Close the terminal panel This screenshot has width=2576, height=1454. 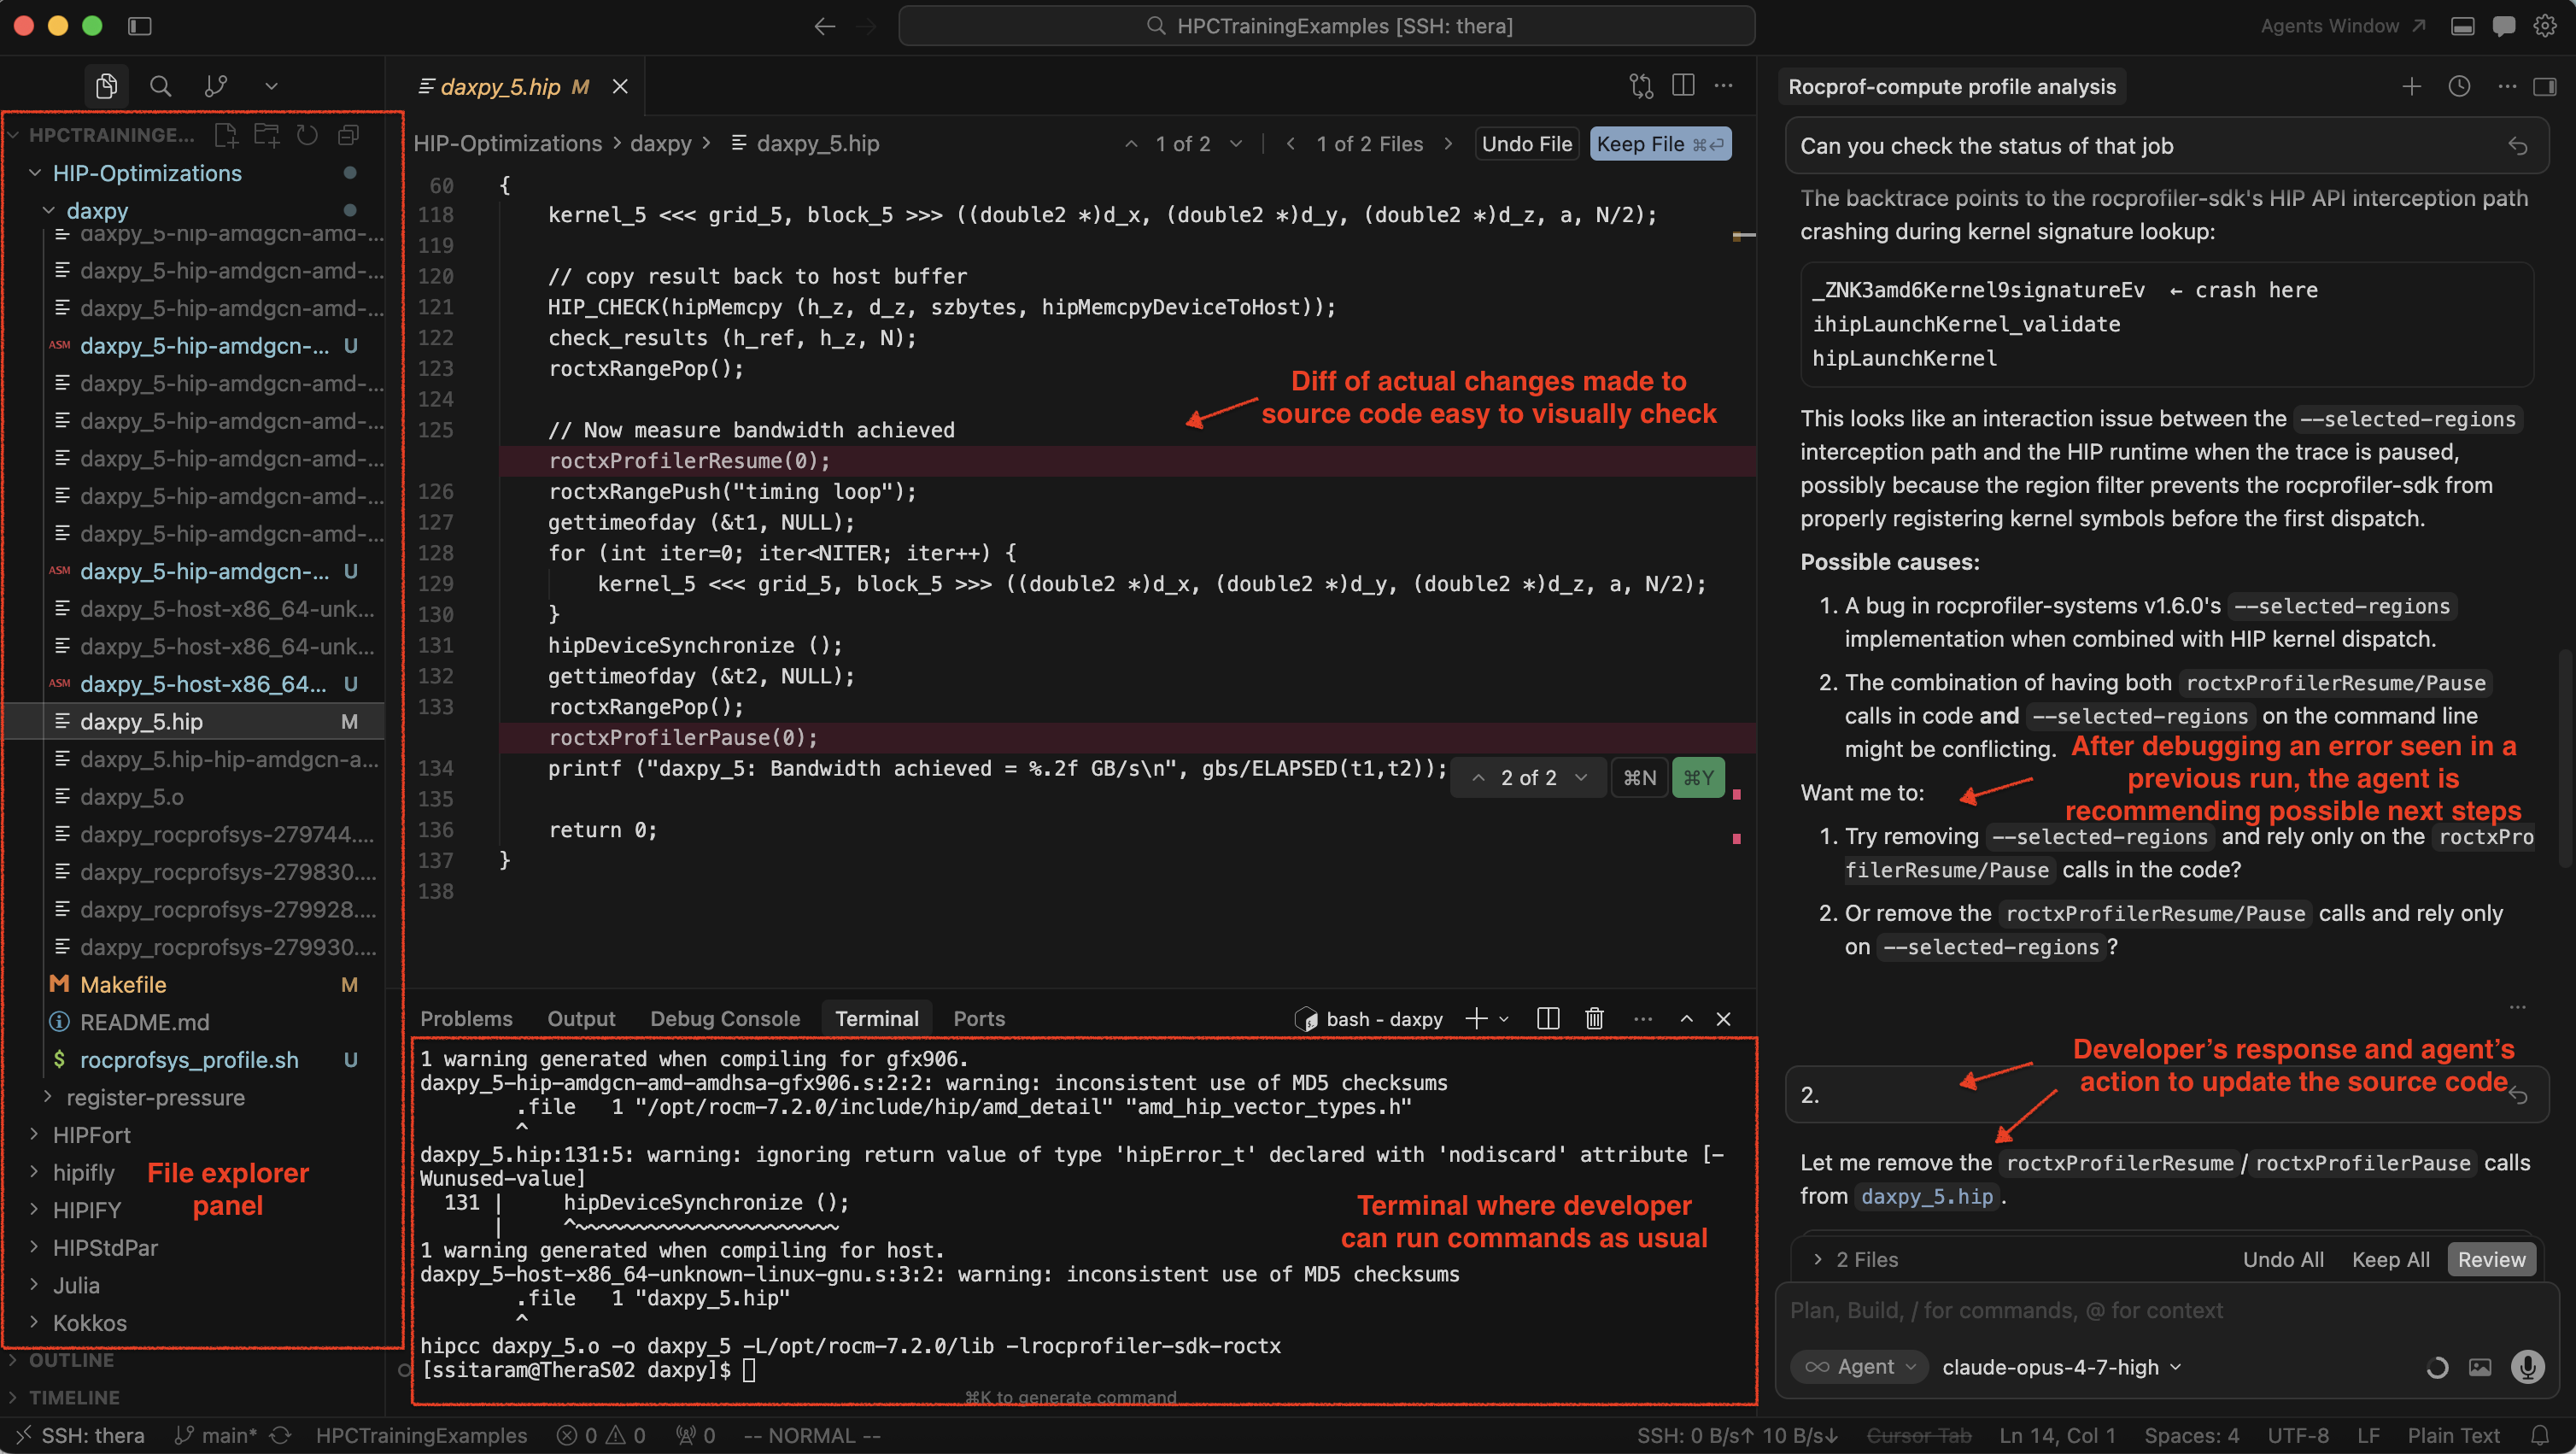[1723, 1018]
